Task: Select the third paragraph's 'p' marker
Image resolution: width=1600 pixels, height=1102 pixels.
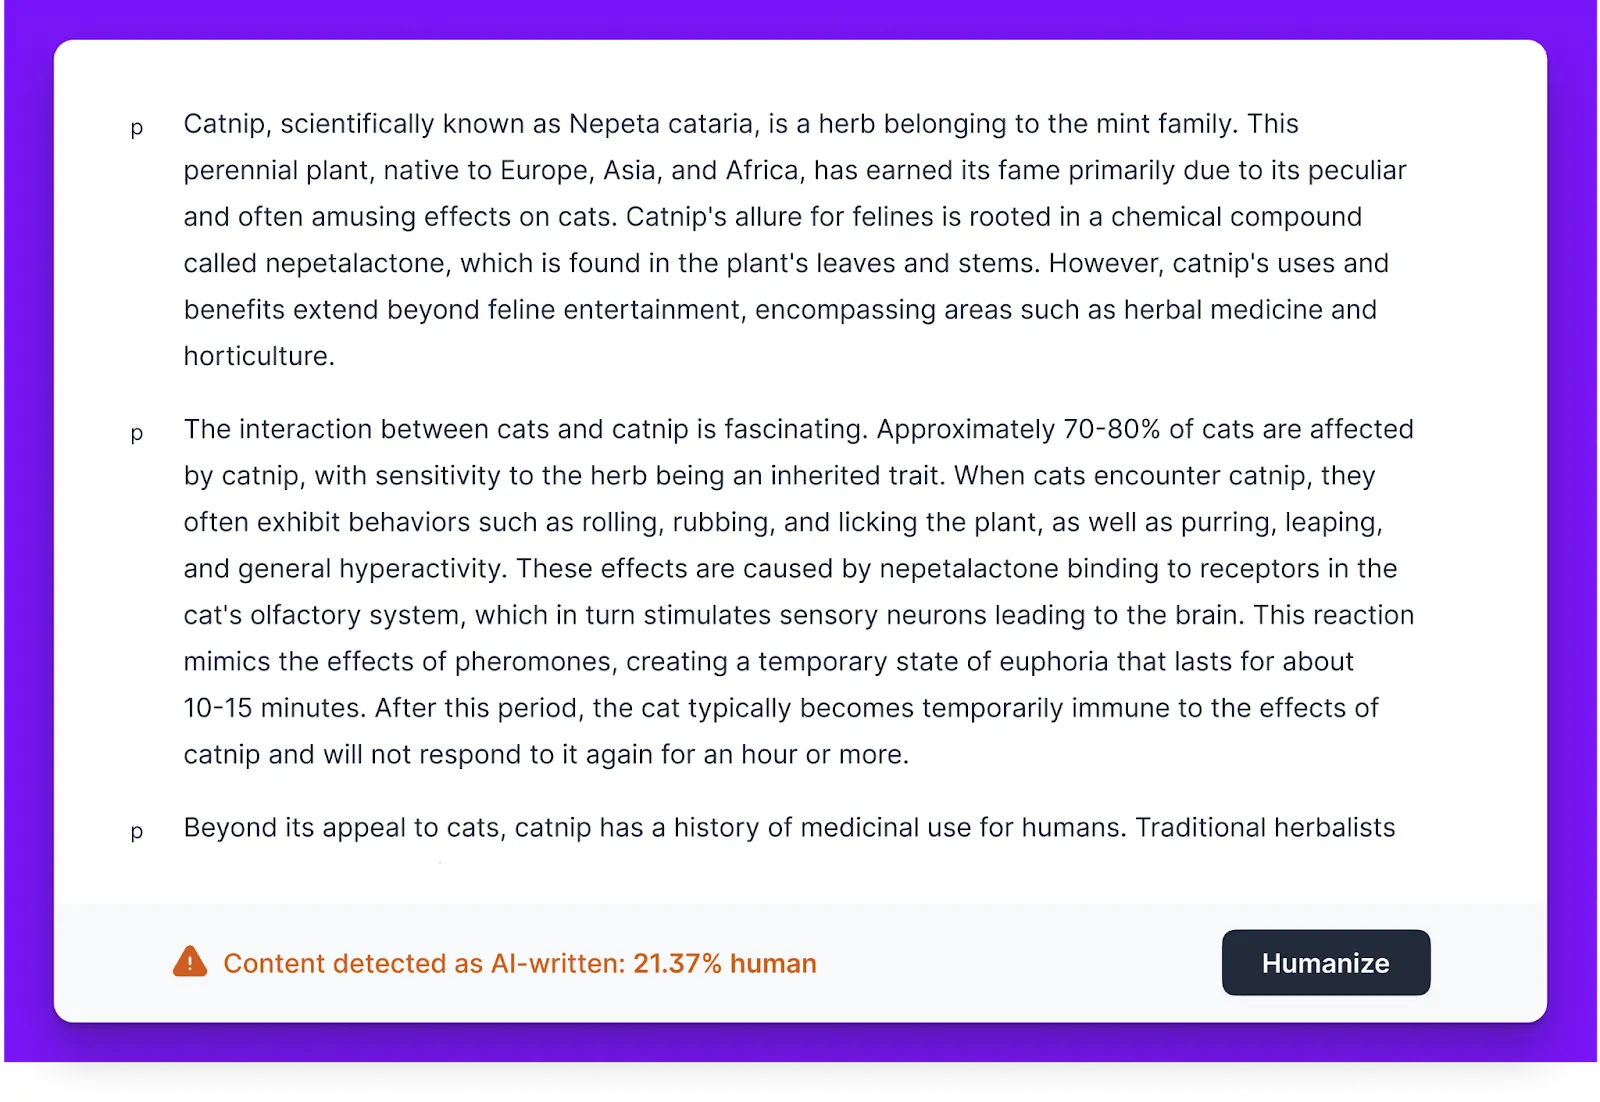Action: click(x=137, y=831)
